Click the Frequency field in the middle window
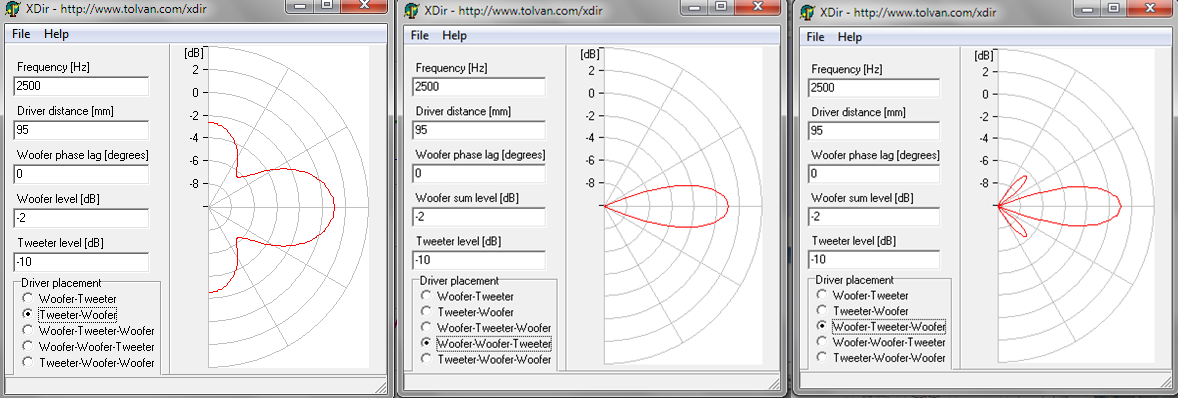The height and width of the screenshot is (398, 1178). [x=479, y=86]
